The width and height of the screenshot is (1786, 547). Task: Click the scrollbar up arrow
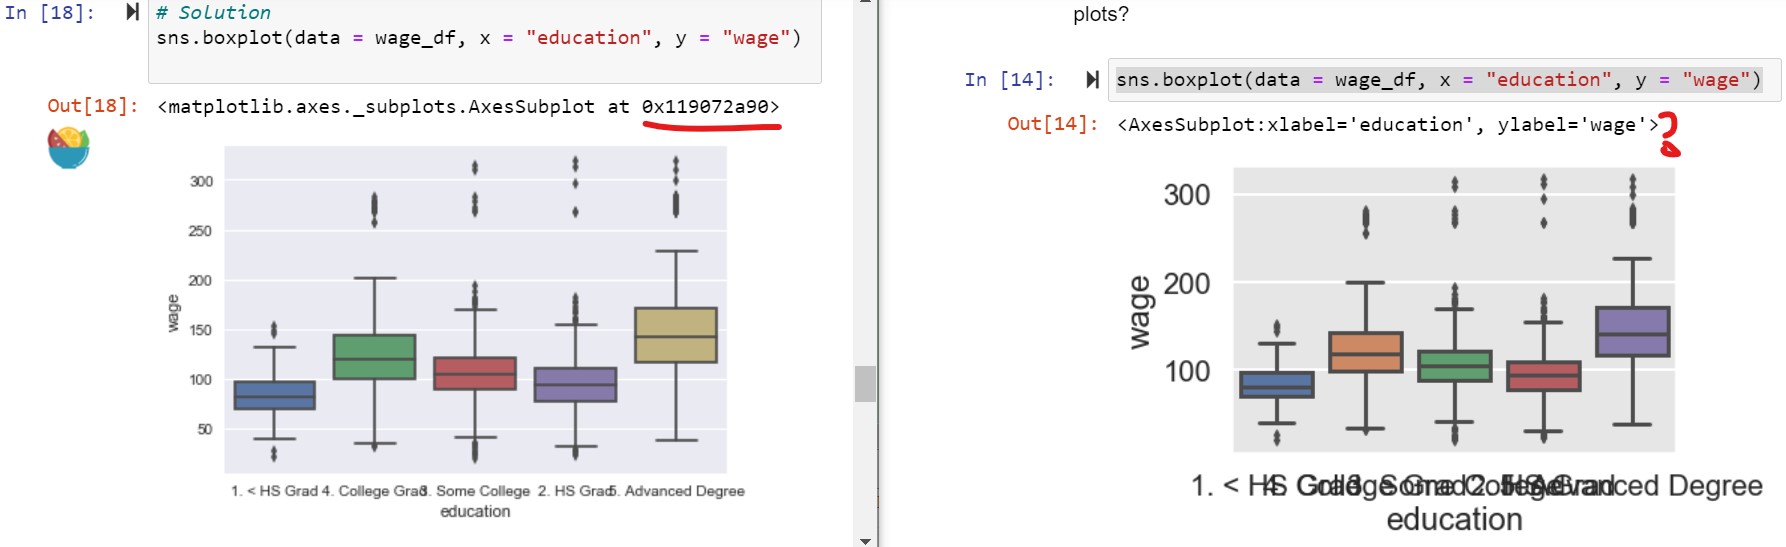point(865,3)
